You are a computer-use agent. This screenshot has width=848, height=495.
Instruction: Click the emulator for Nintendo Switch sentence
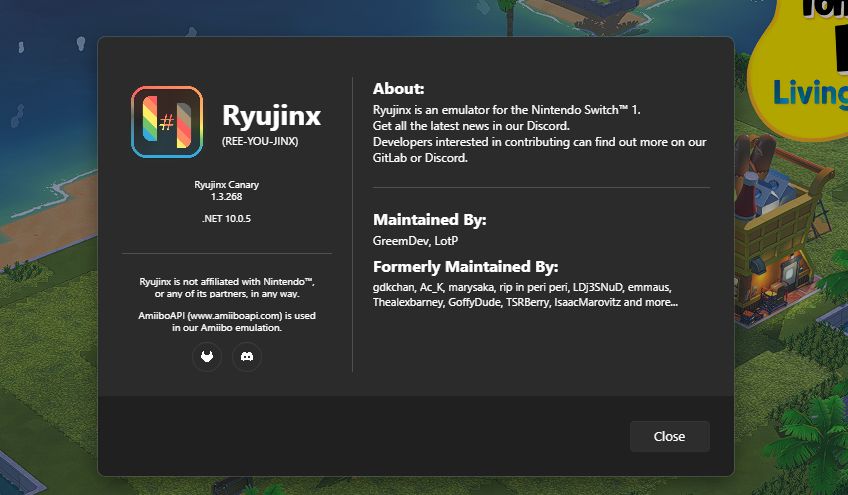coord(506,110)
